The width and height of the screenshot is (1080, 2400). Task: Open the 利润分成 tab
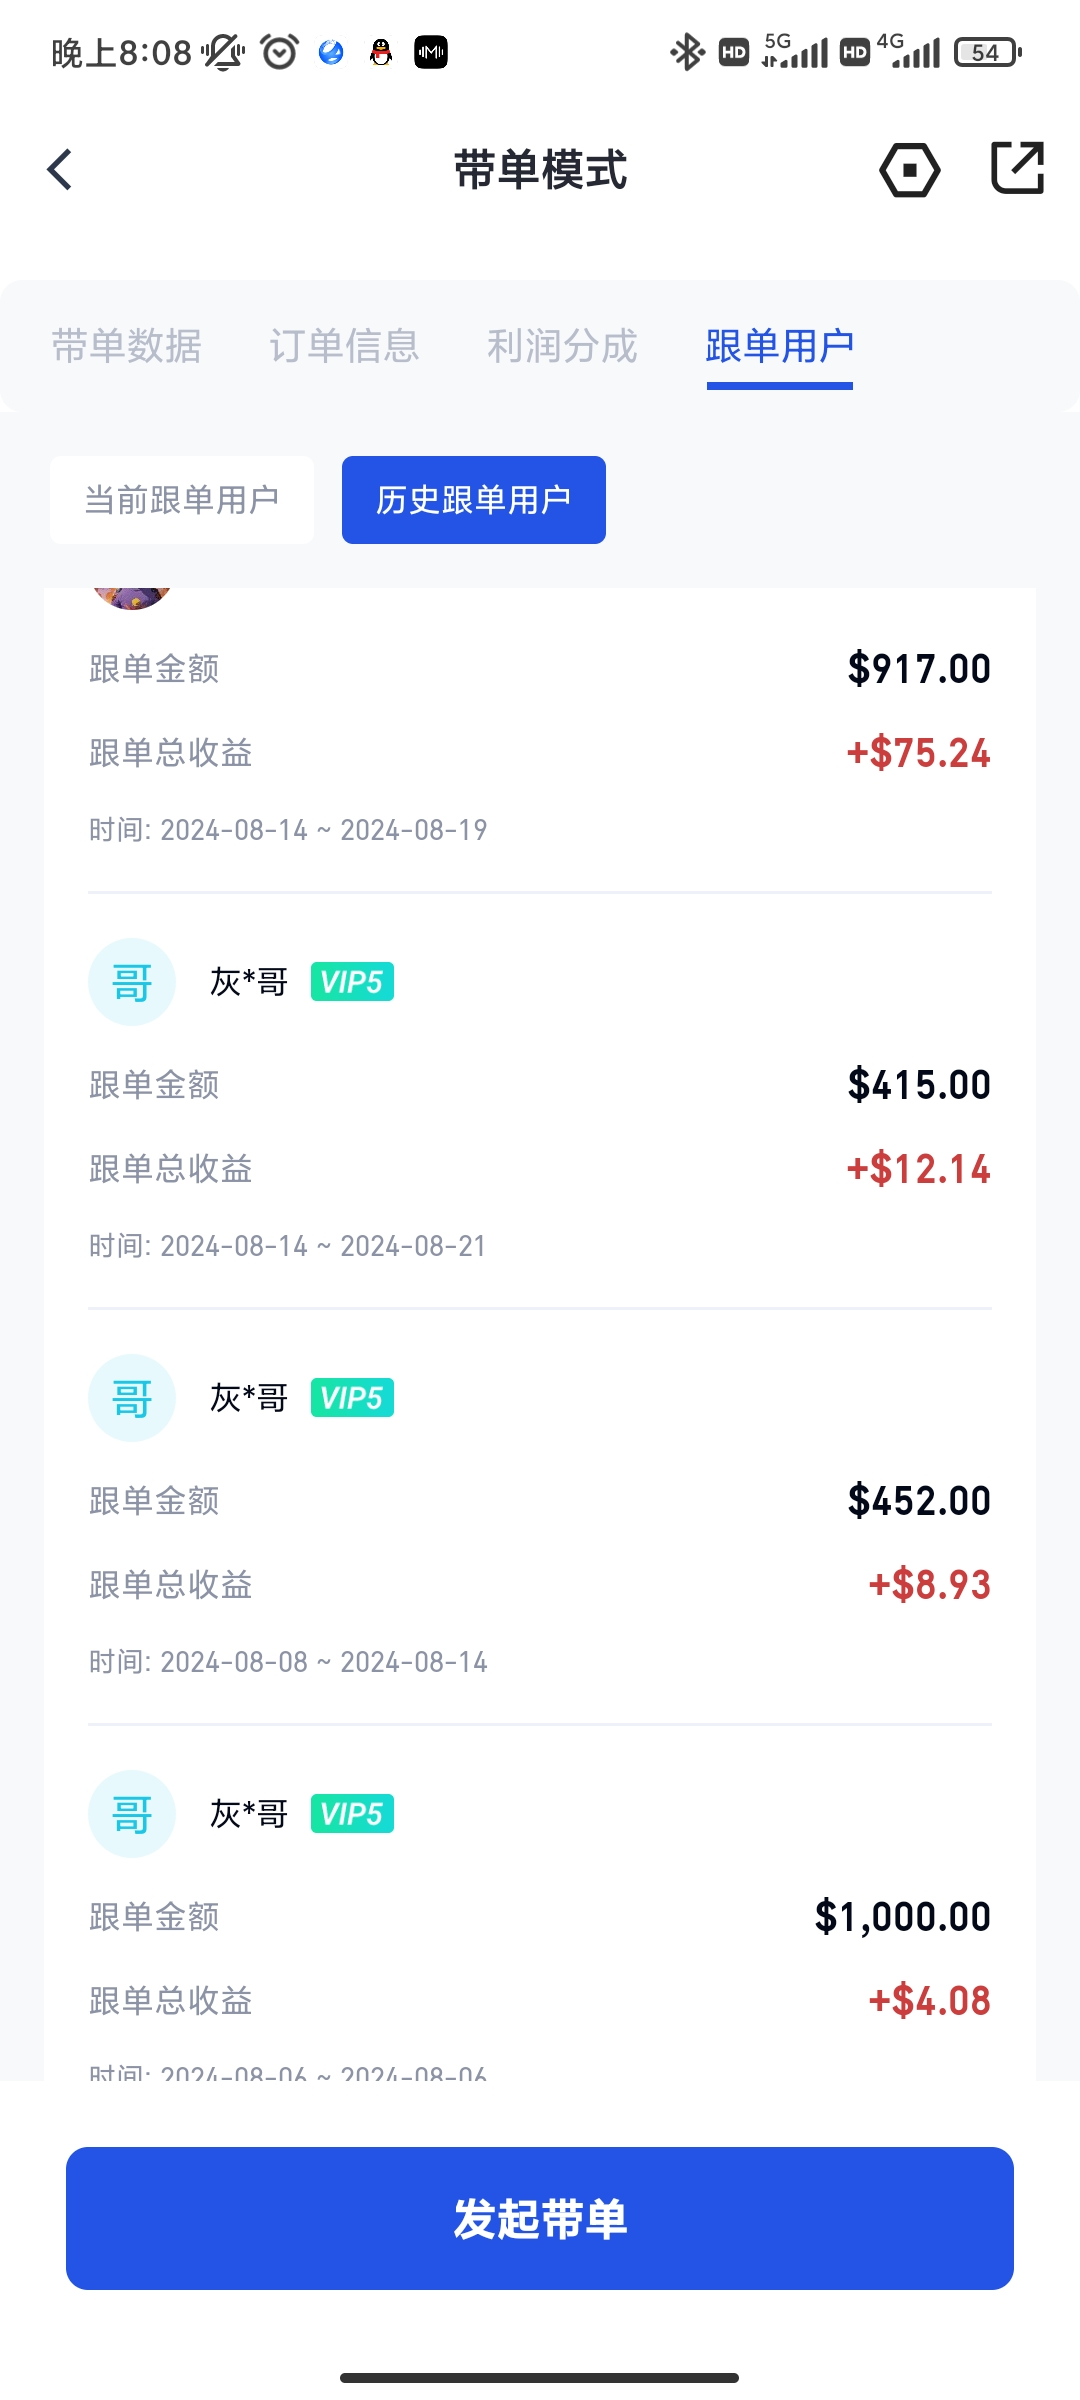point(562,346)
